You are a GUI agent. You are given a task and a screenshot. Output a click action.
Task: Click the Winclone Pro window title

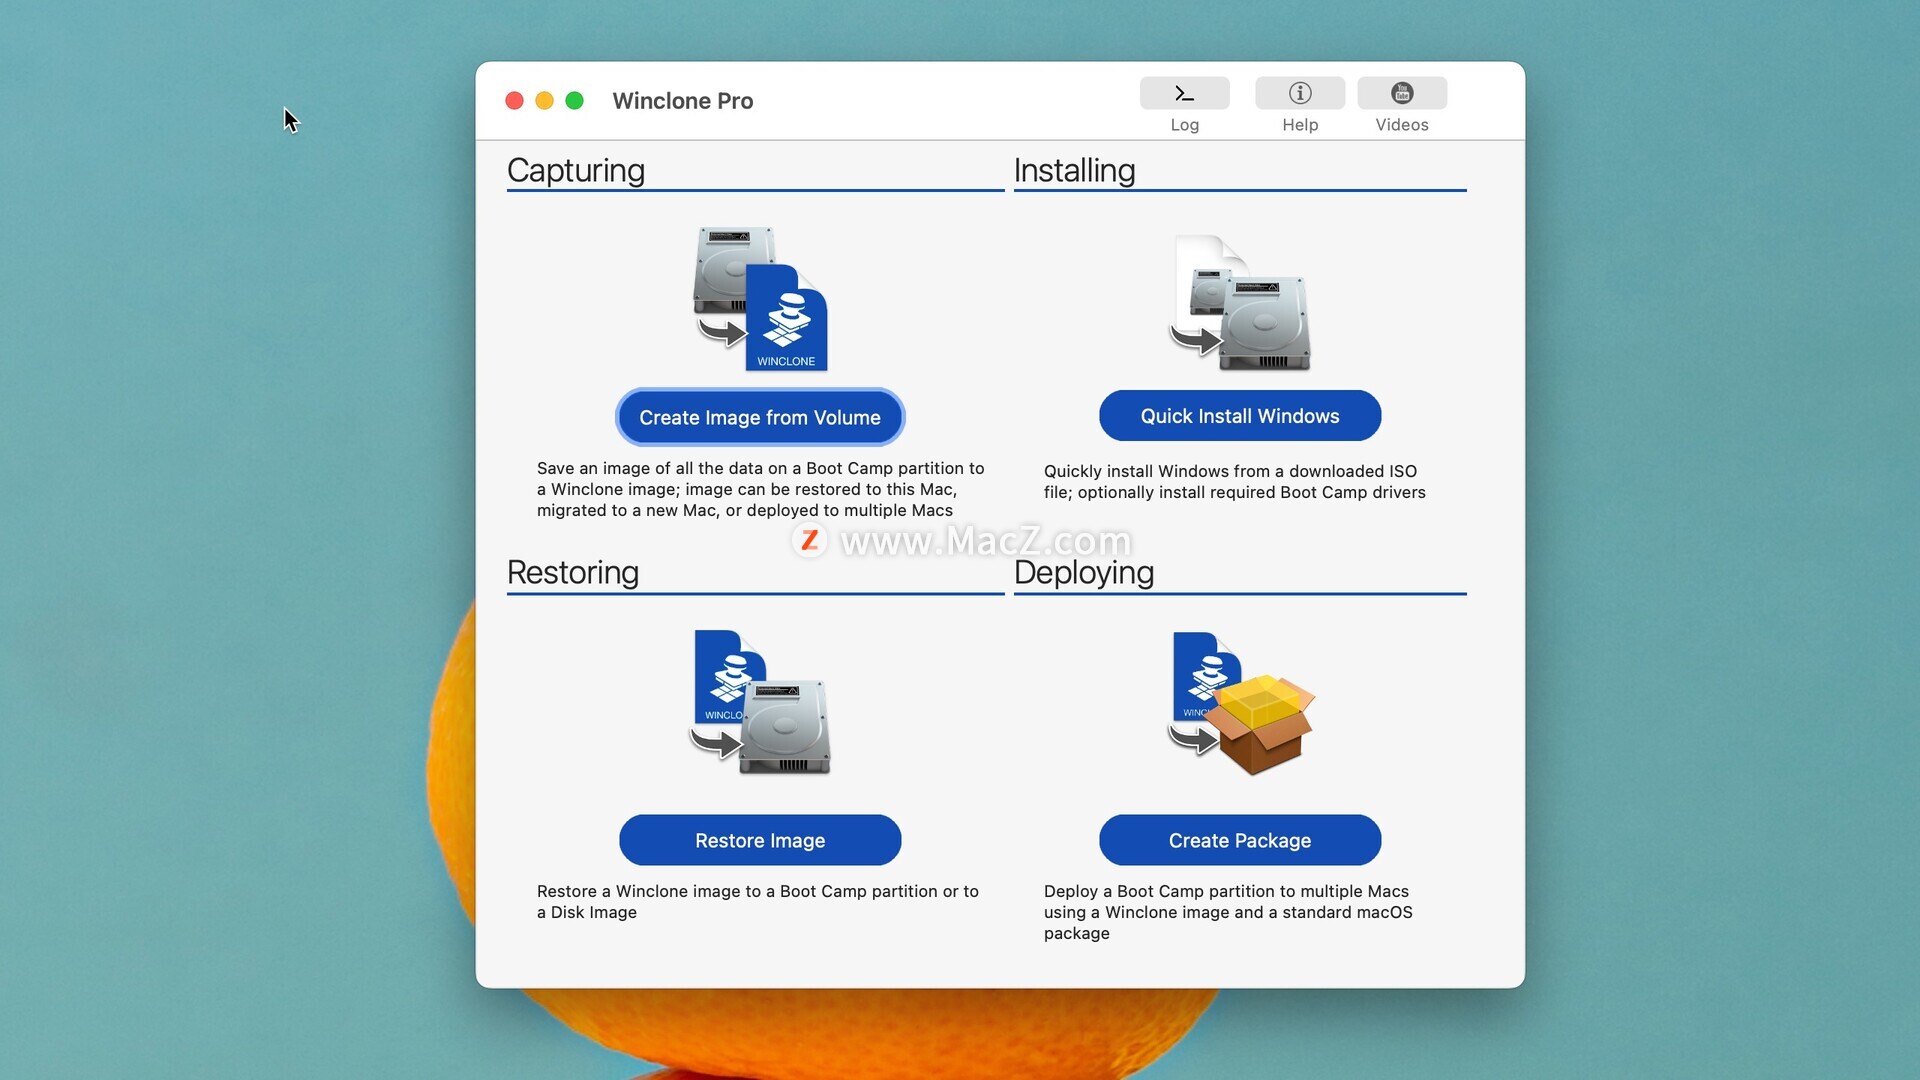tap(683, 101)
